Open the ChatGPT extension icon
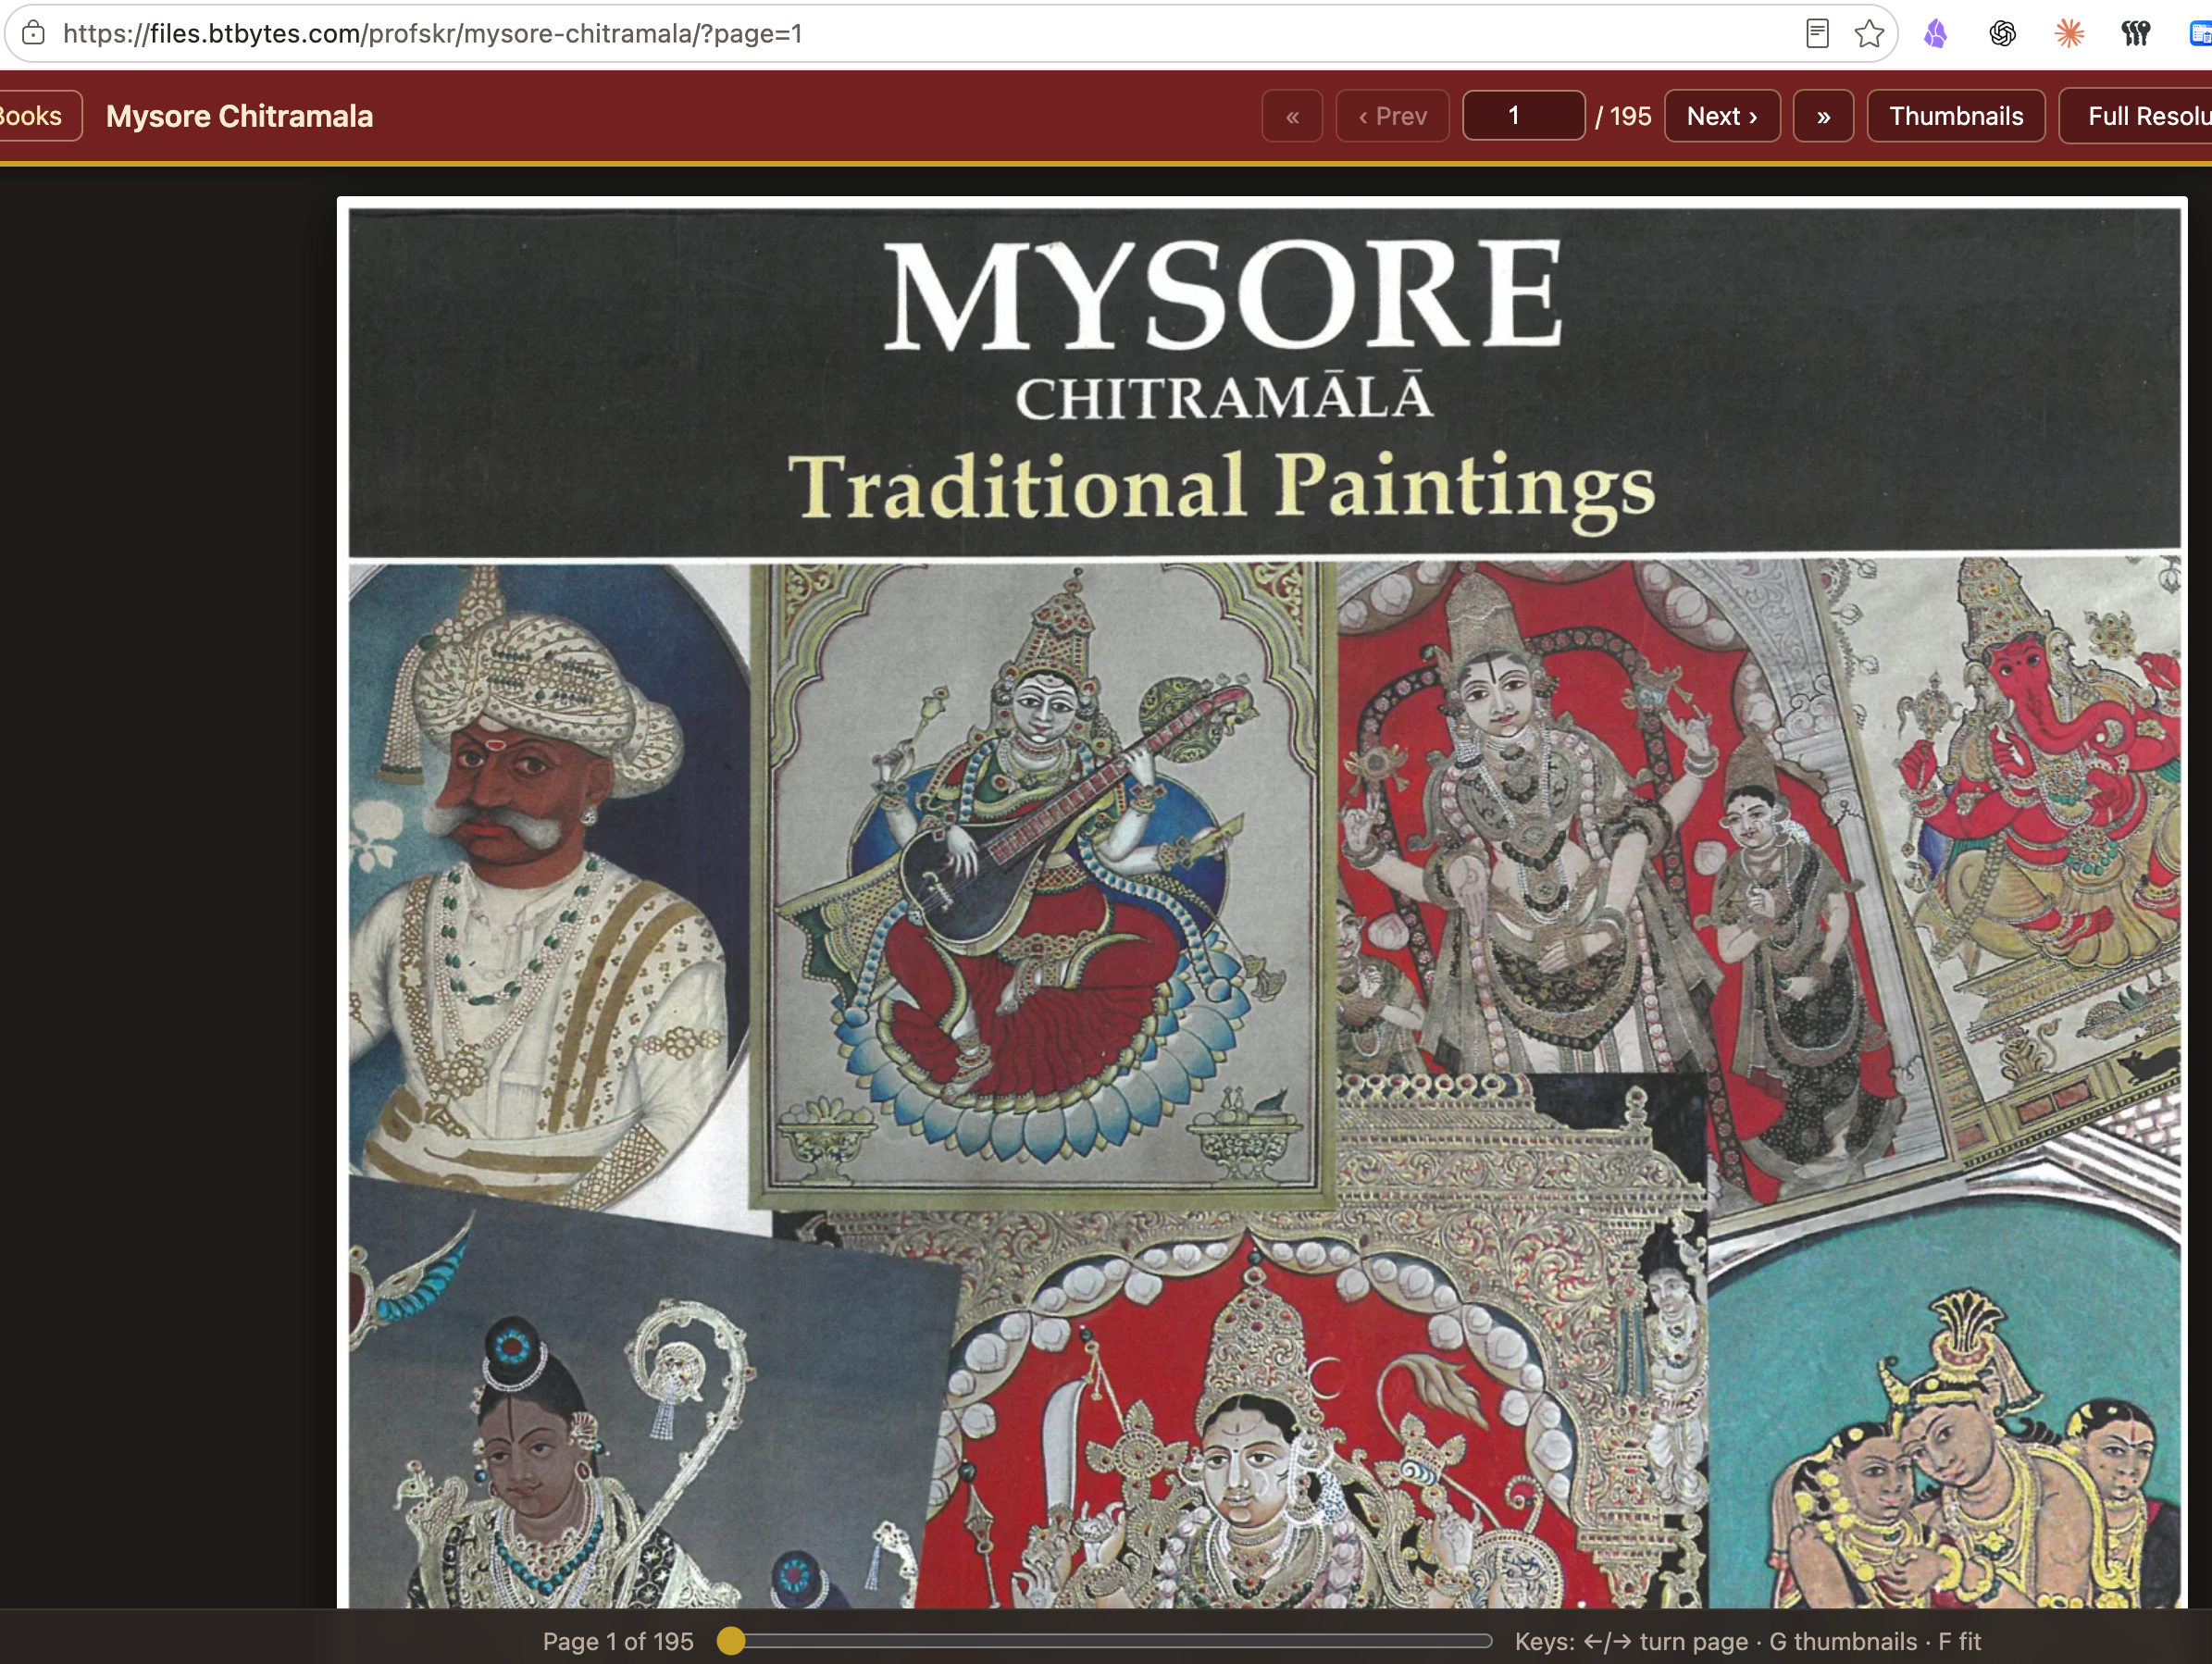2212x1664 pixels. coord(2002,34)
